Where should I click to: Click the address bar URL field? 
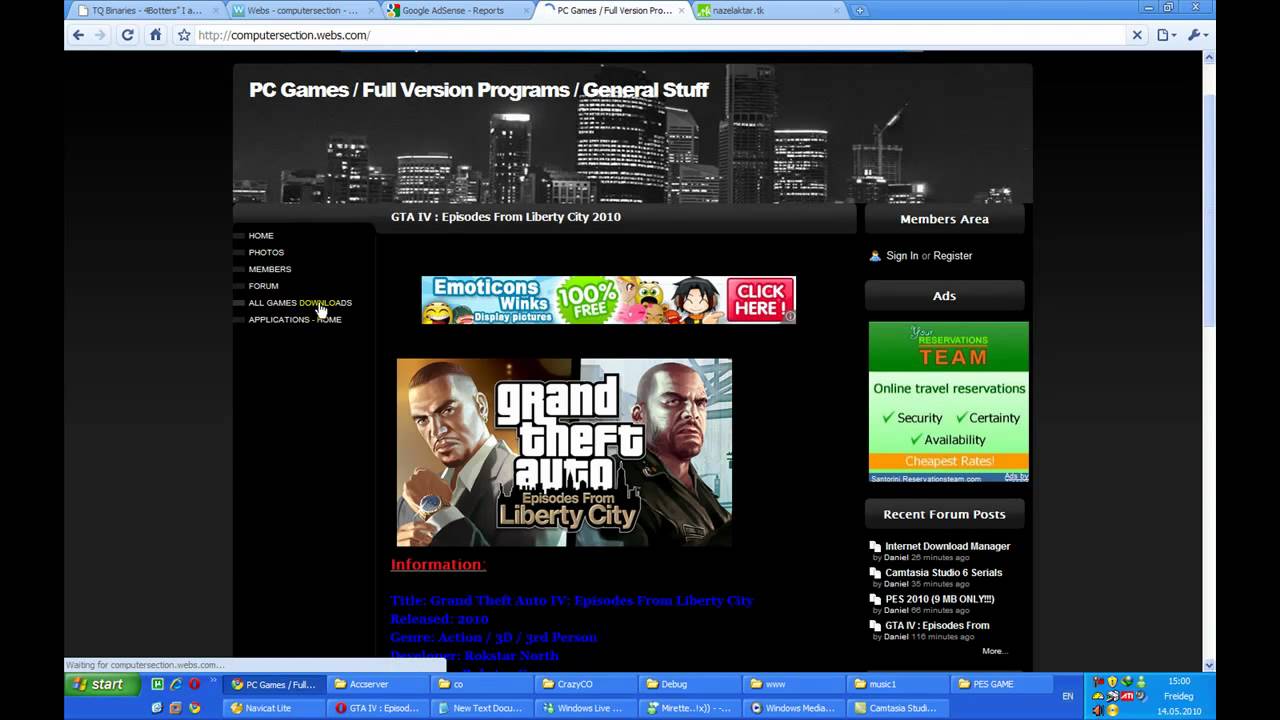coord(660,35)
